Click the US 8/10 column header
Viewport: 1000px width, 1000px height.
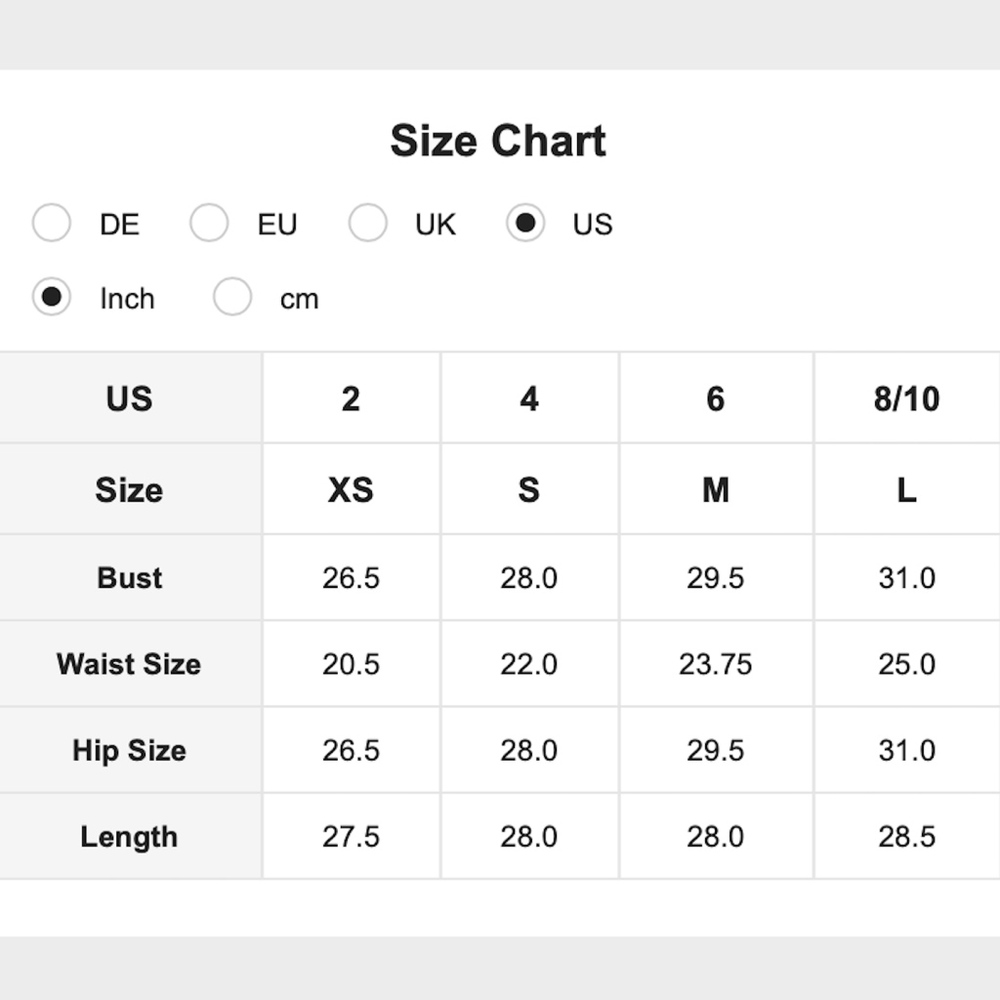(x=906, y=399)
